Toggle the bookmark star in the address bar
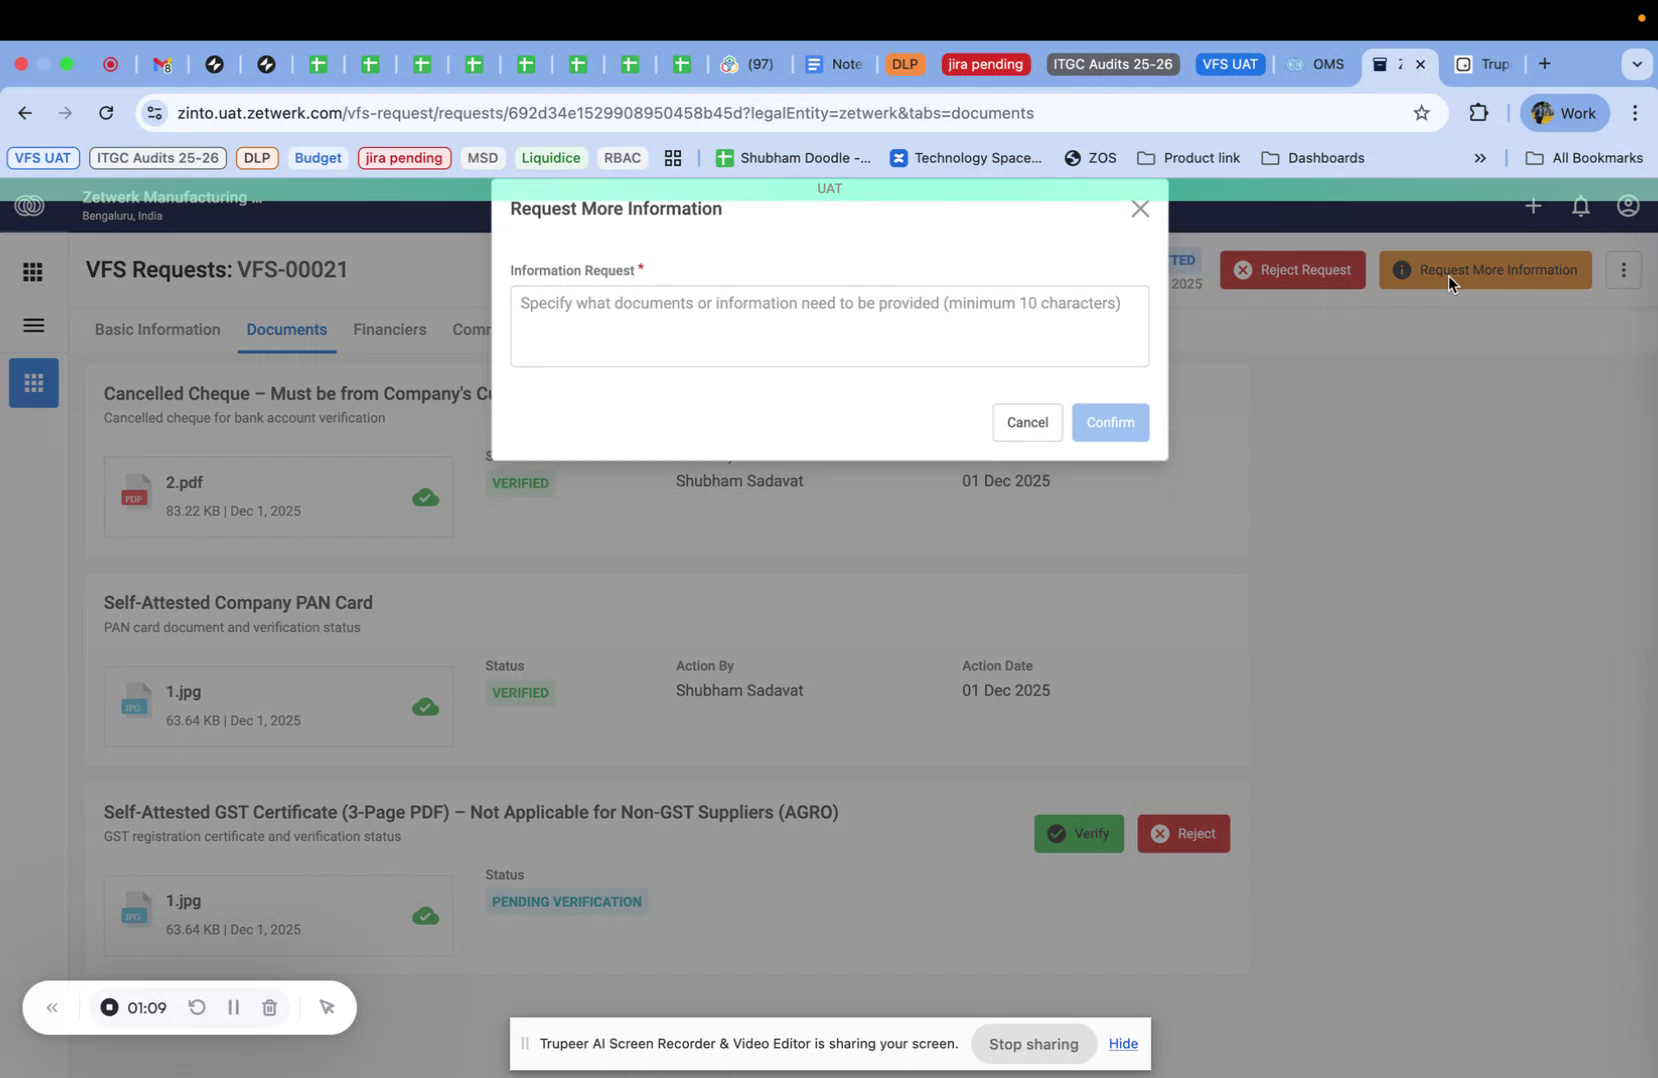 pyautogui.click(x=1422, y=113)
